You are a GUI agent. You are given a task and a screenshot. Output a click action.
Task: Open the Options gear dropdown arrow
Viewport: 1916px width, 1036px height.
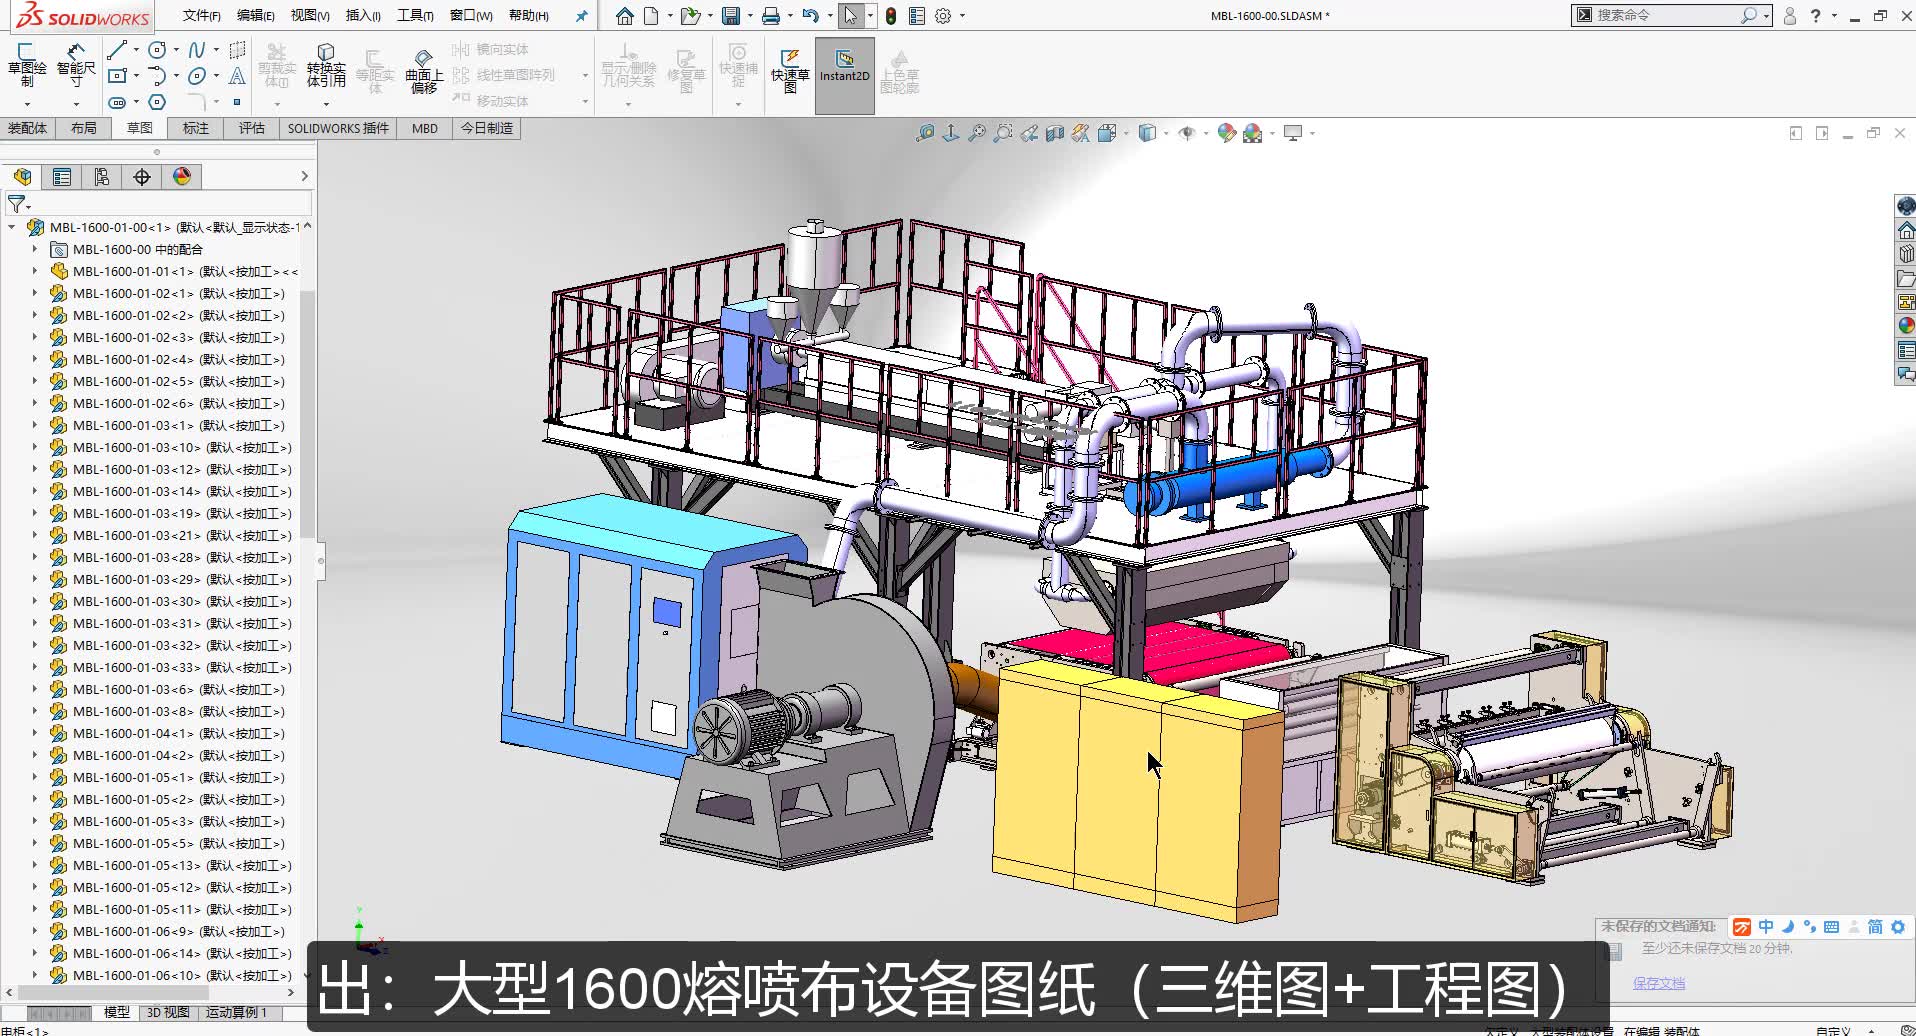pyautogui.click(x=962, y=16)
